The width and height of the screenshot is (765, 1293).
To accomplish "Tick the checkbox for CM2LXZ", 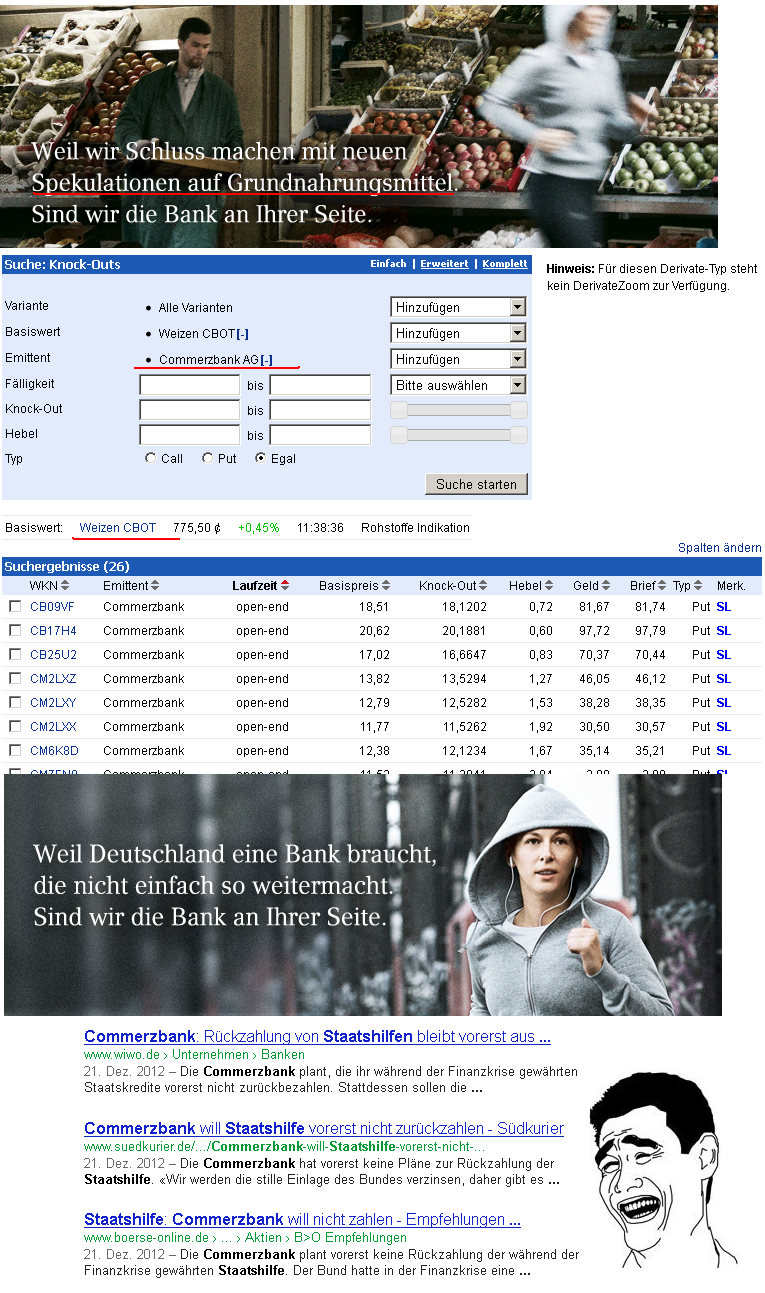I will coord(15,679).
